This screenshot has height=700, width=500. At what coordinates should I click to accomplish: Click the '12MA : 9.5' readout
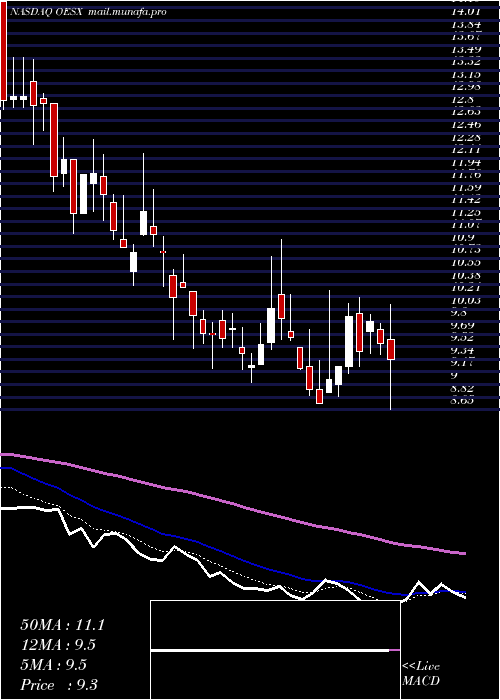pos(58,645)
